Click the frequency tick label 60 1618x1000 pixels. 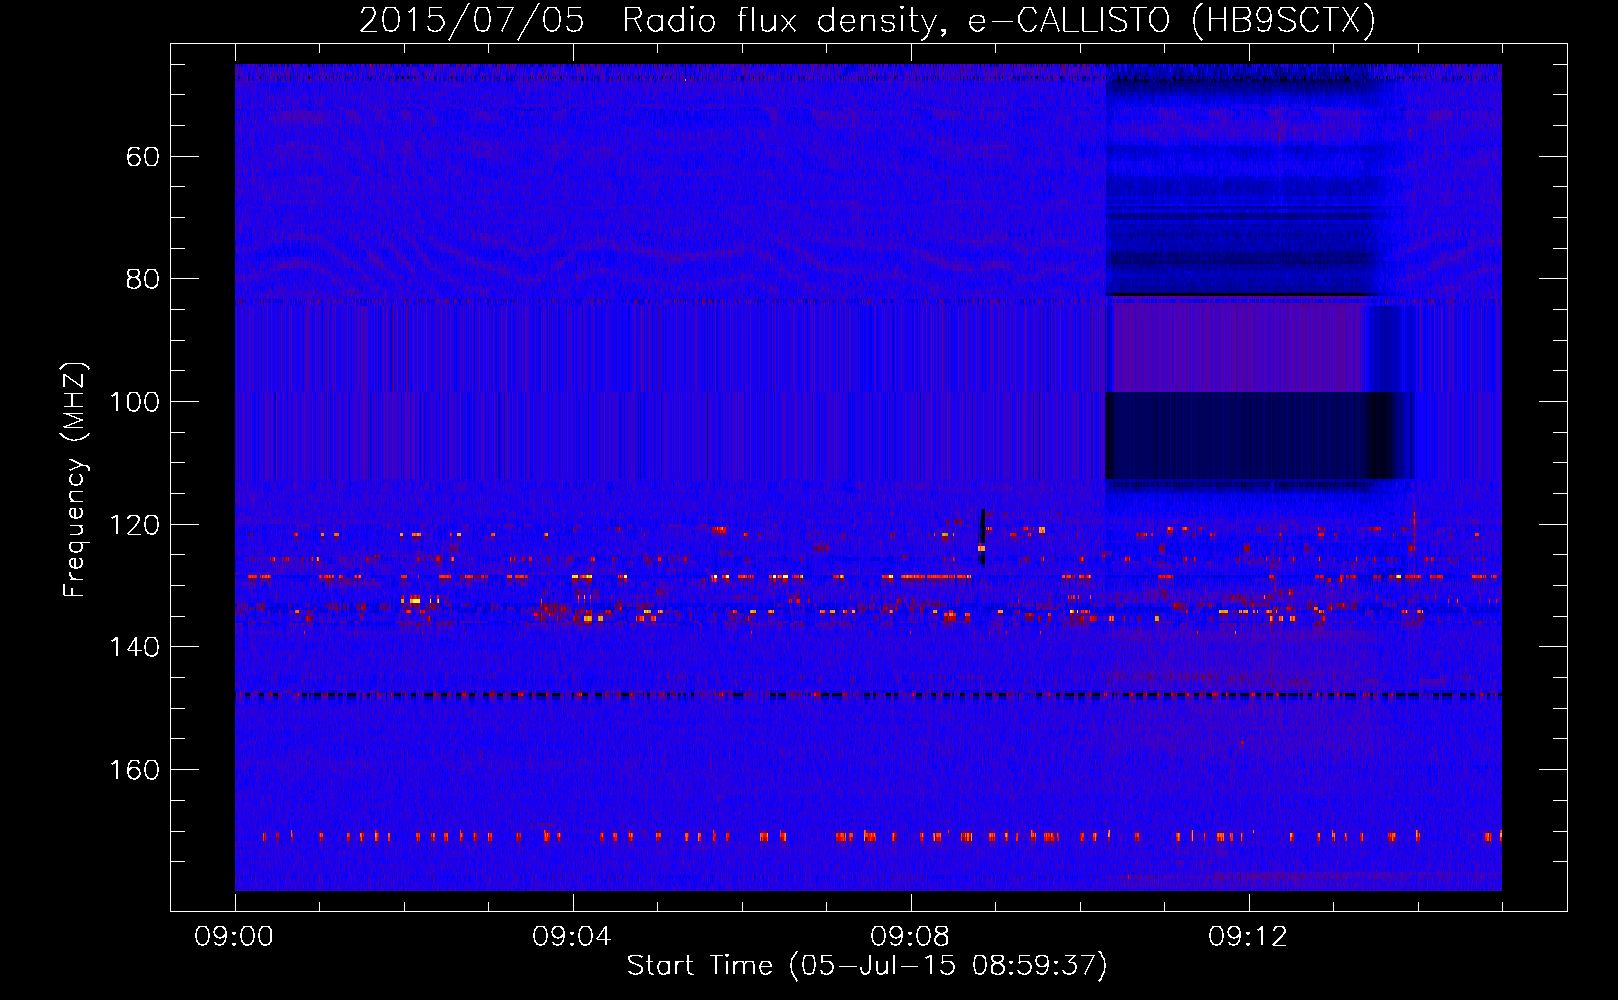pos(143,157)
